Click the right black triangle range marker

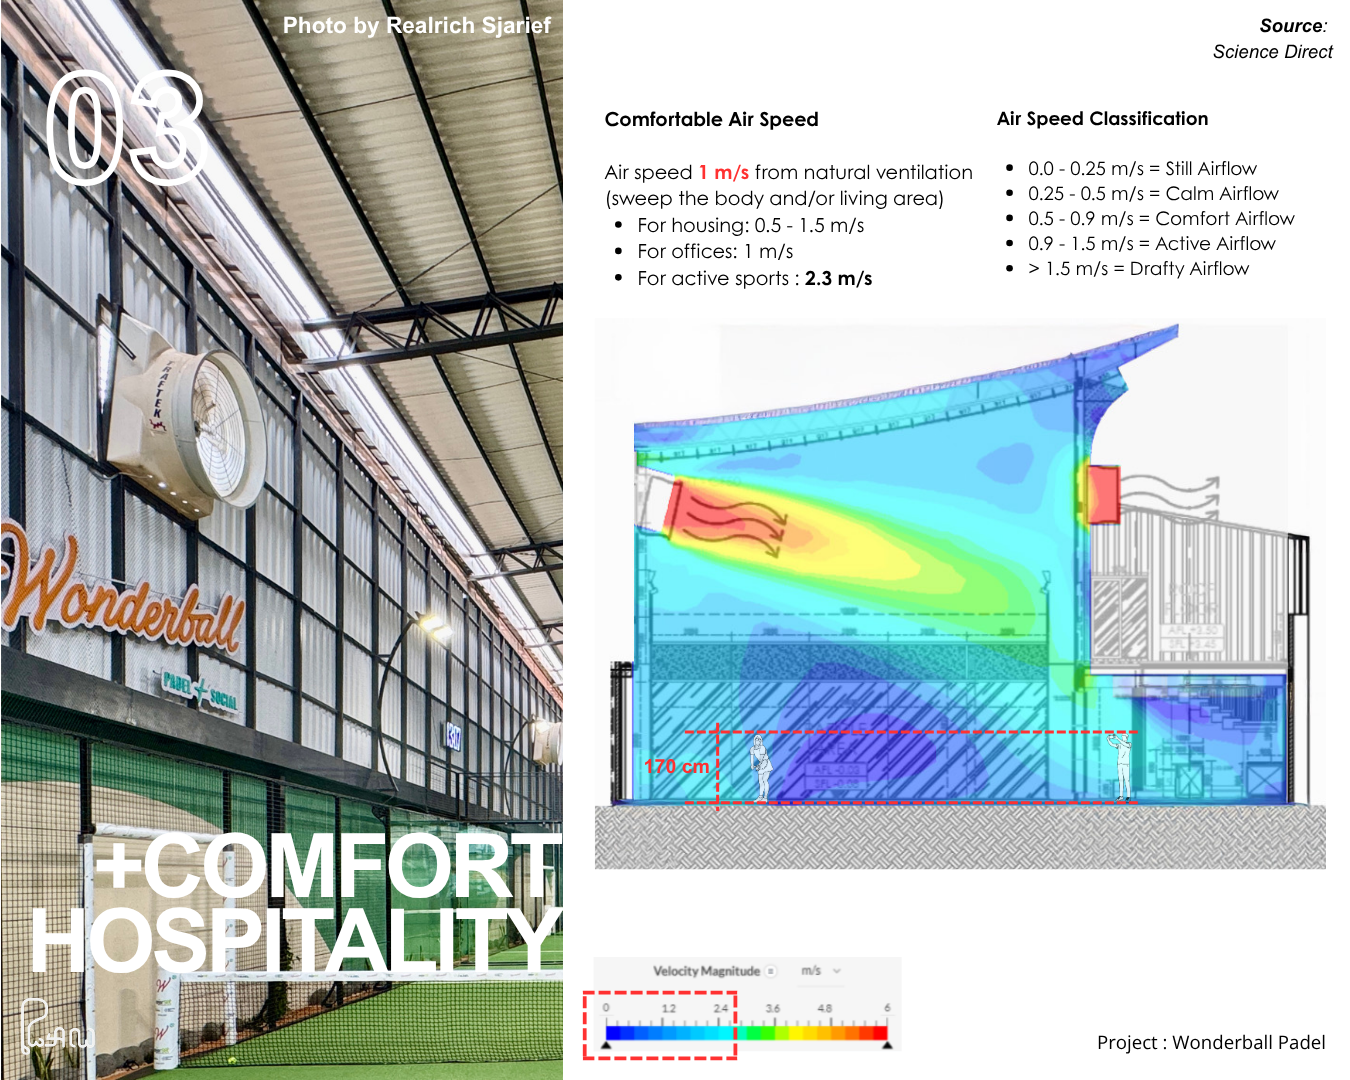point(887,1046)
